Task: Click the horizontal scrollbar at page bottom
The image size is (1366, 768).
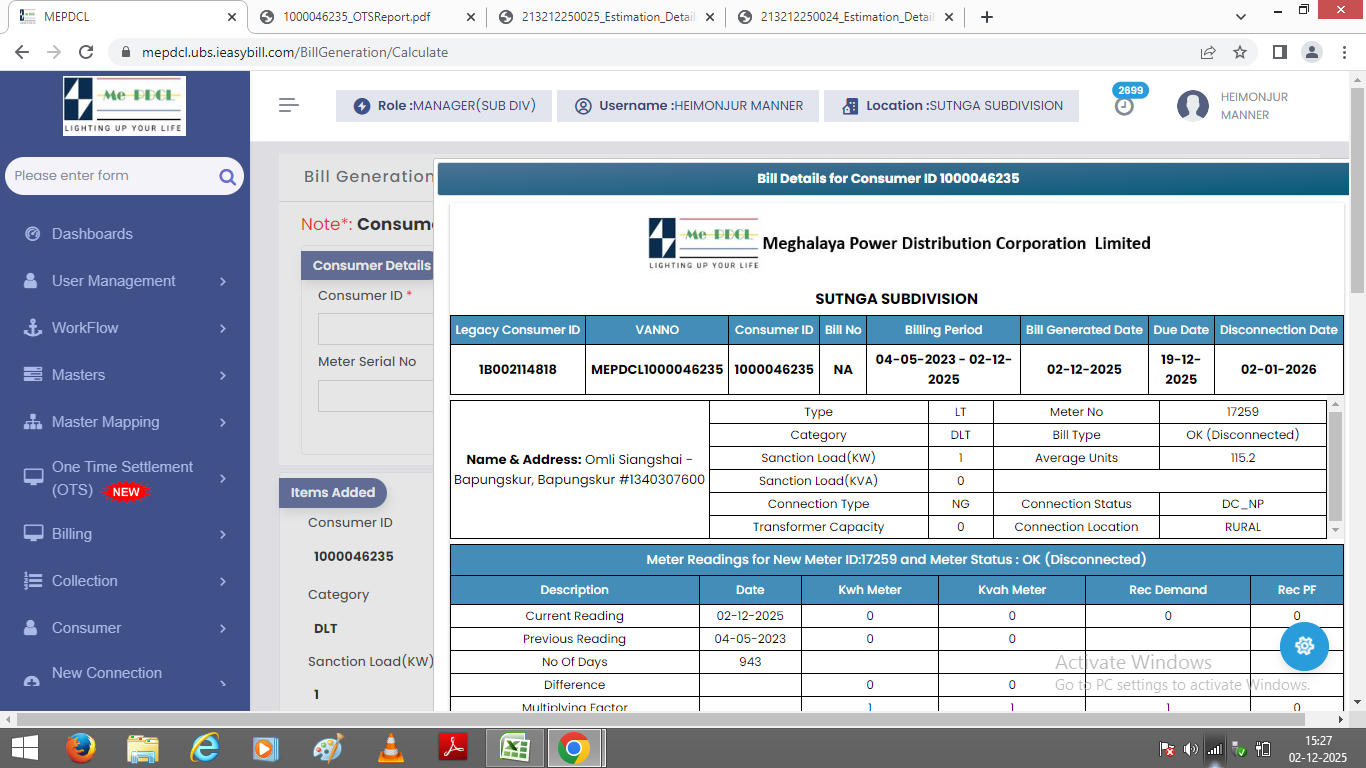Action: coord(680,719)
